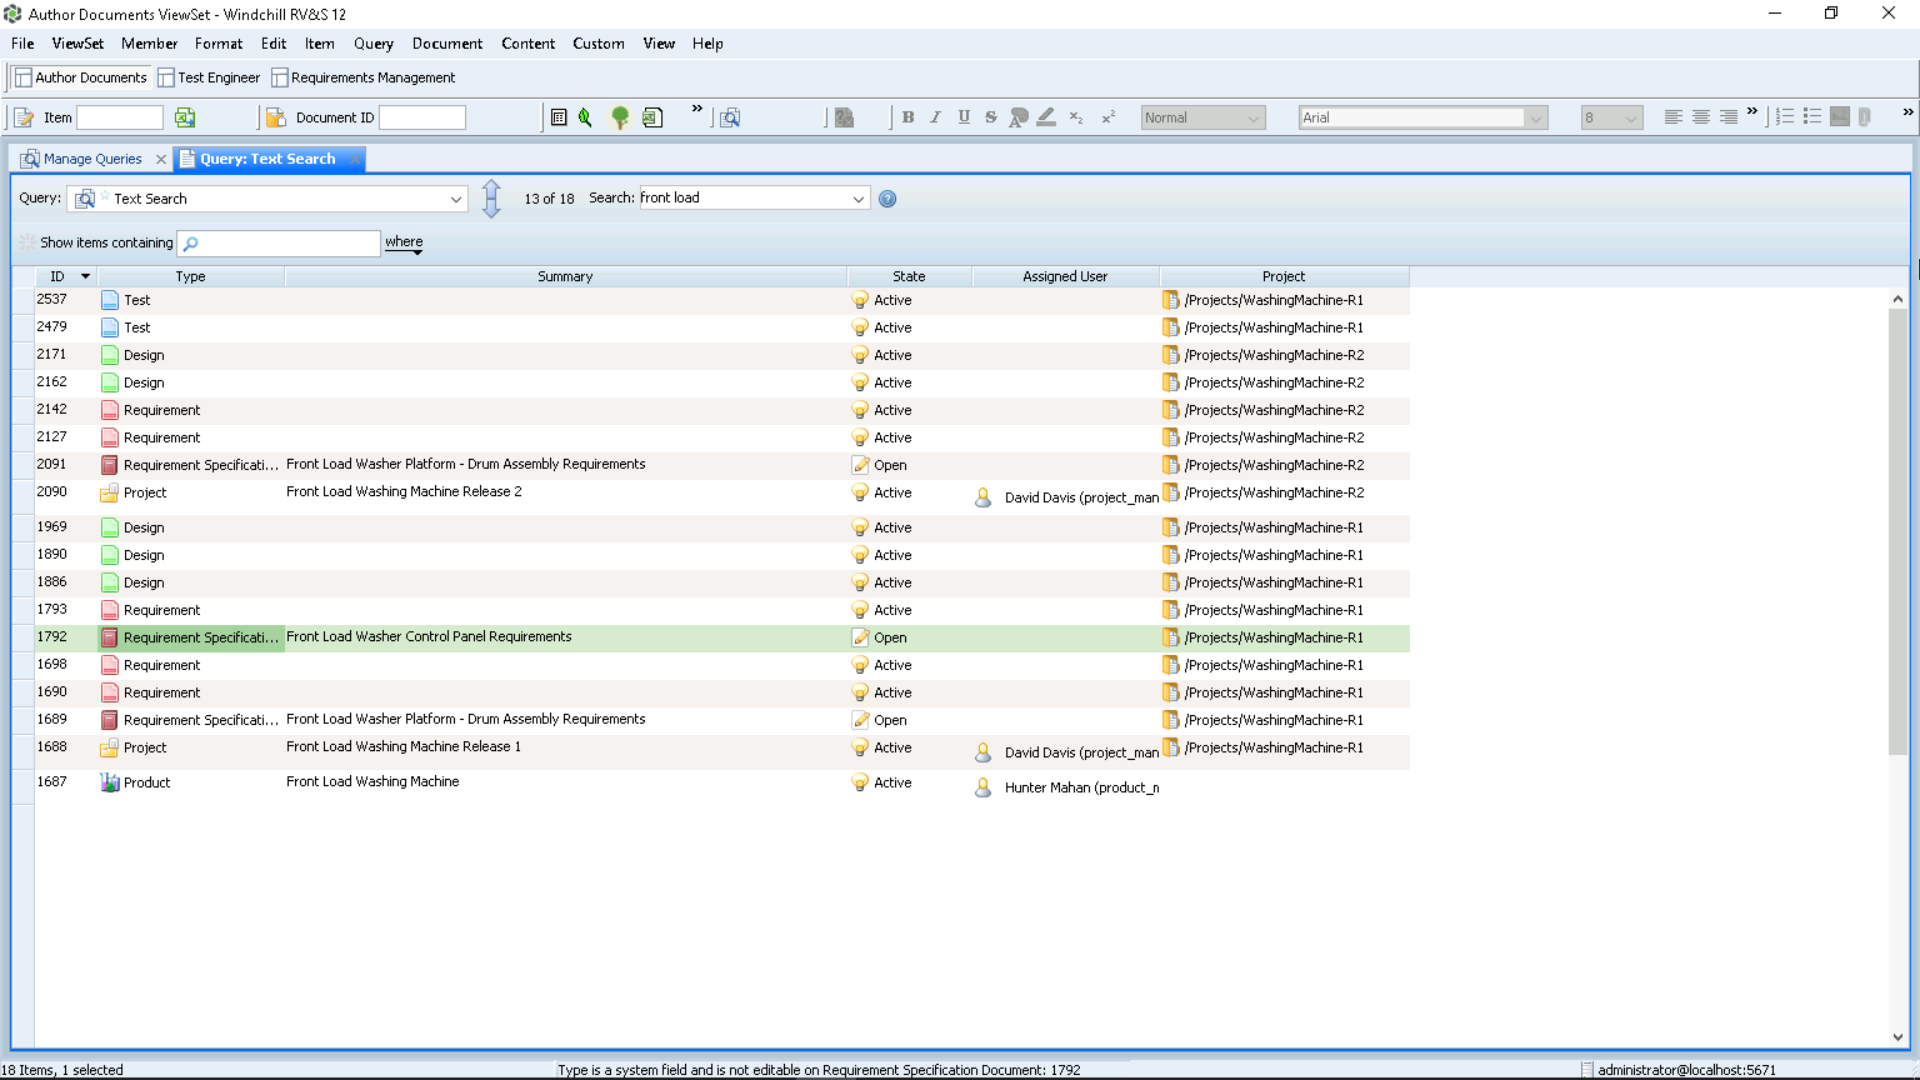Click the where filter expander
This screenshot has width=1920, height=1080.
404,243
